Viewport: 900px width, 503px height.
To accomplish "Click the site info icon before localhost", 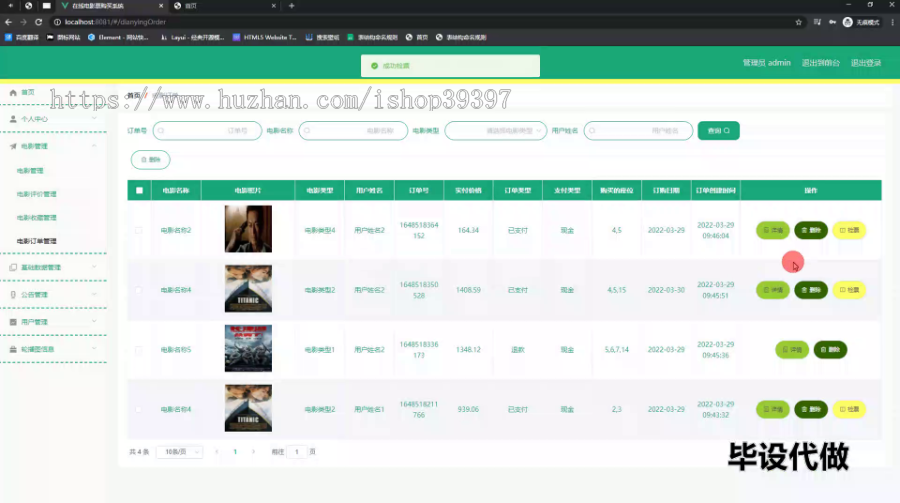I will coord(57,22).
